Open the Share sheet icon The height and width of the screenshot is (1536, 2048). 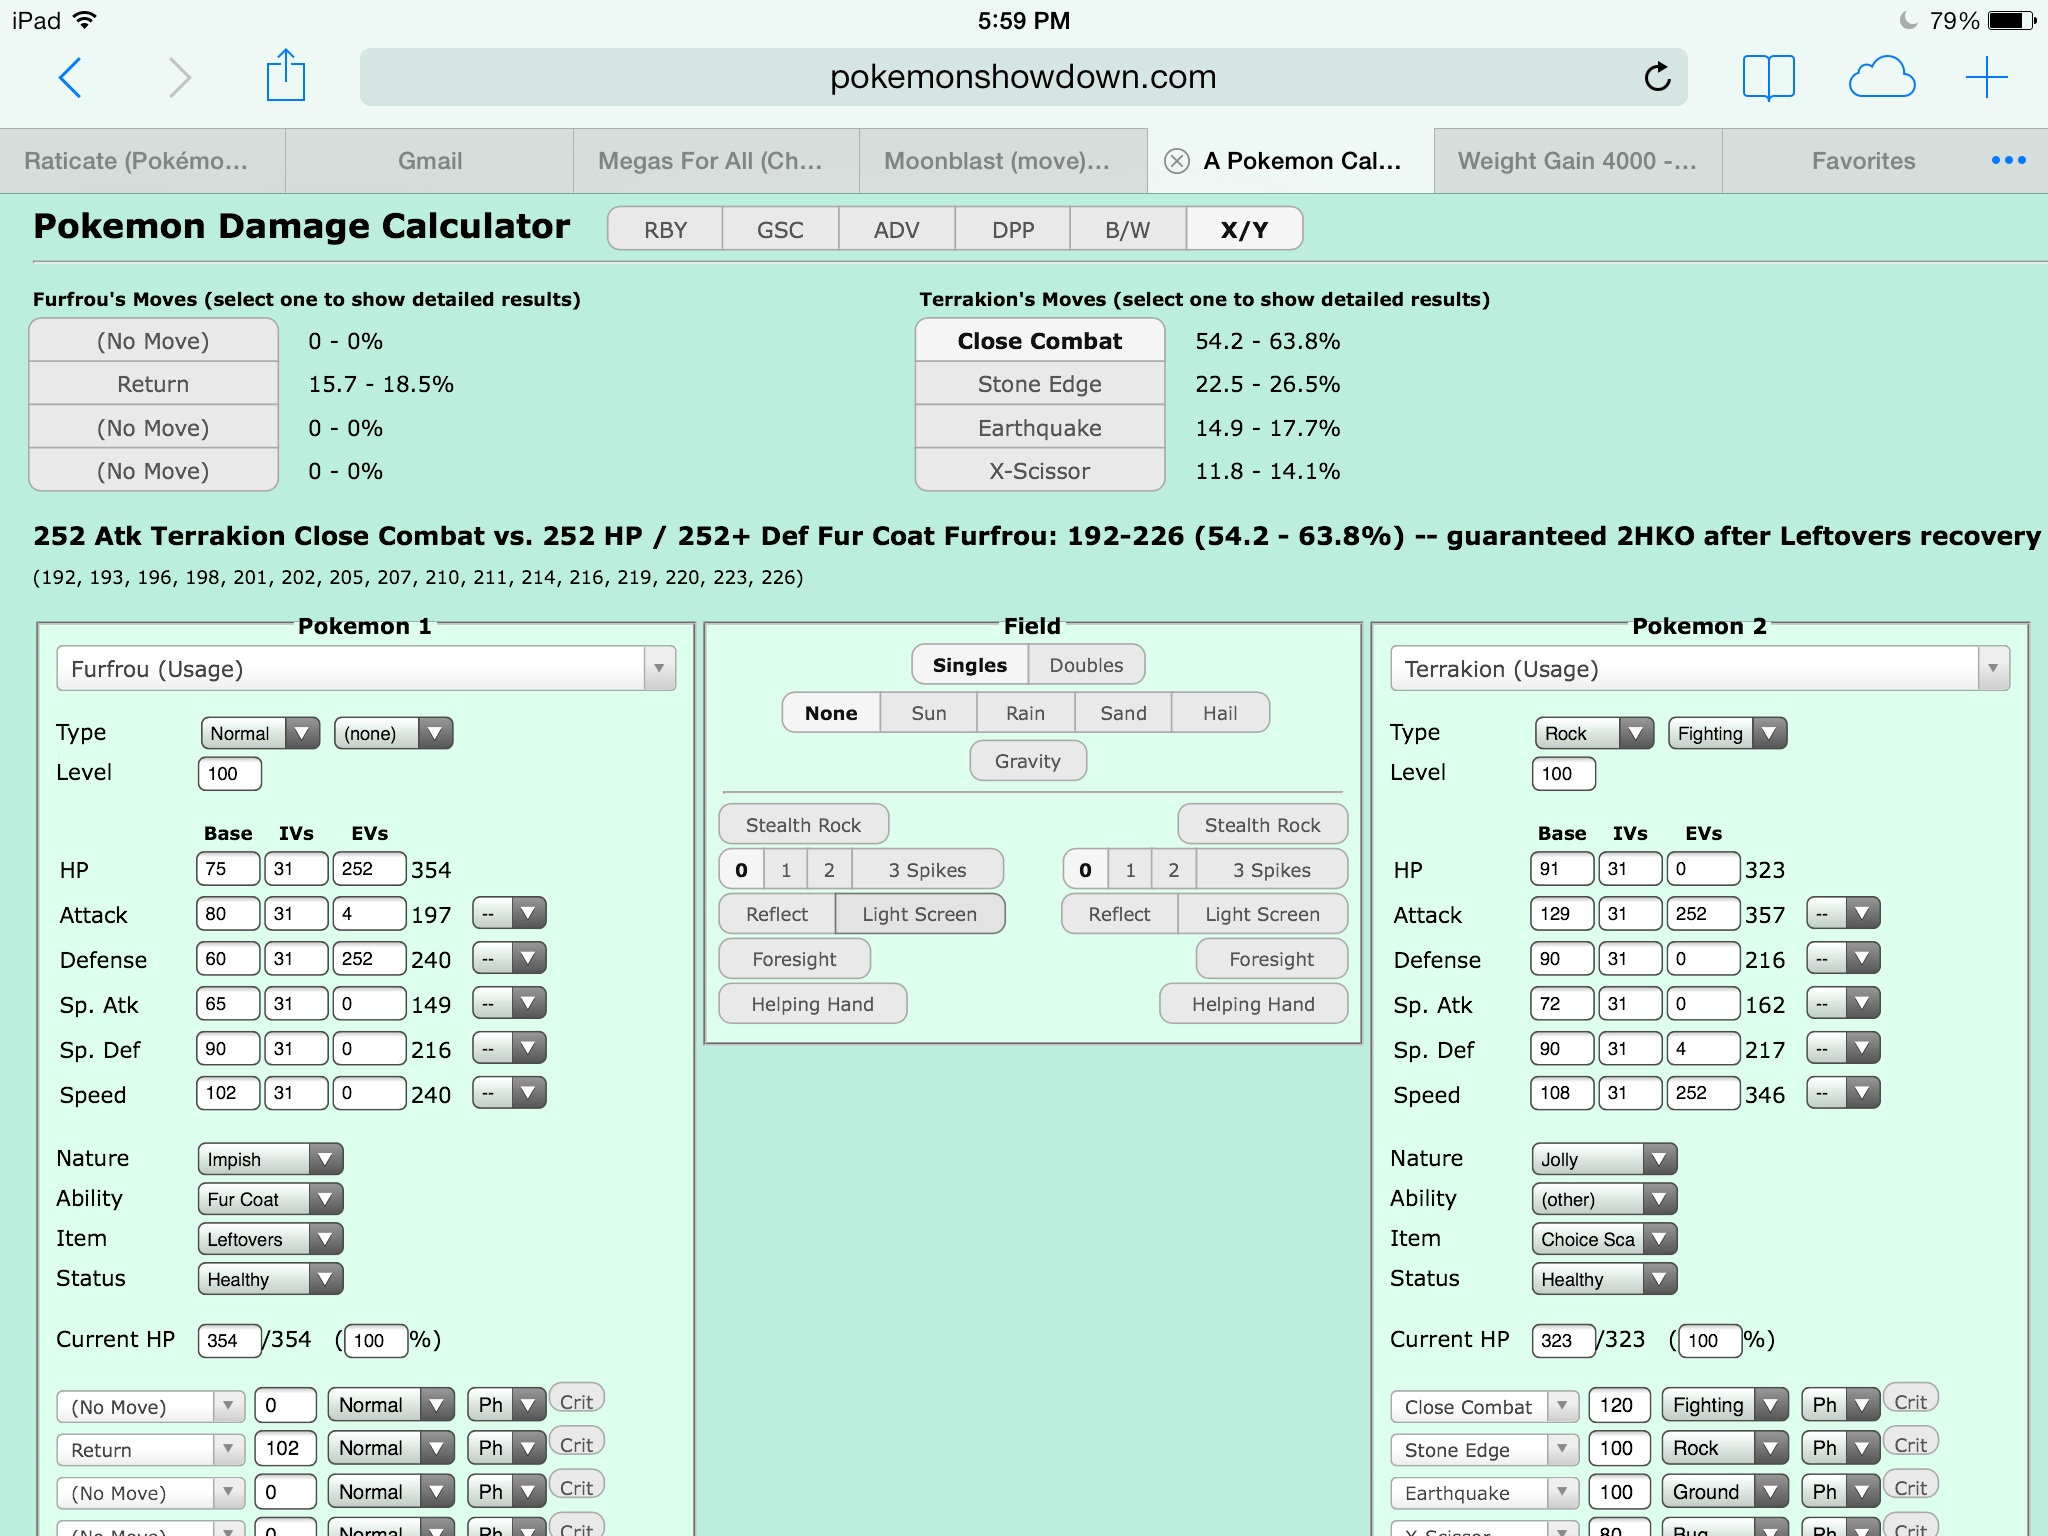pyautogui.click(x=285, y=77)
